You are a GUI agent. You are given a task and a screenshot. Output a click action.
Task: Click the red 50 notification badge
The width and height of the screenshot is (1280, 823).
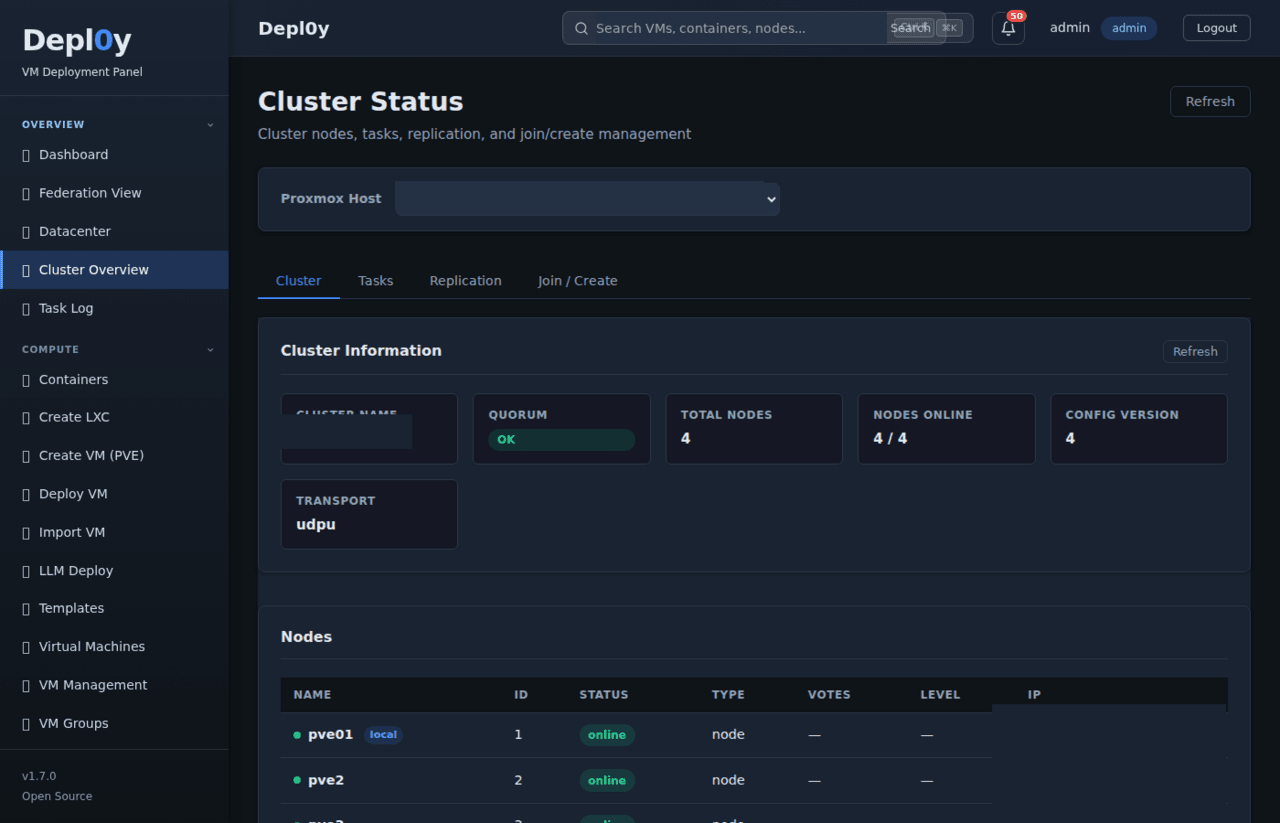[1017, 16]
